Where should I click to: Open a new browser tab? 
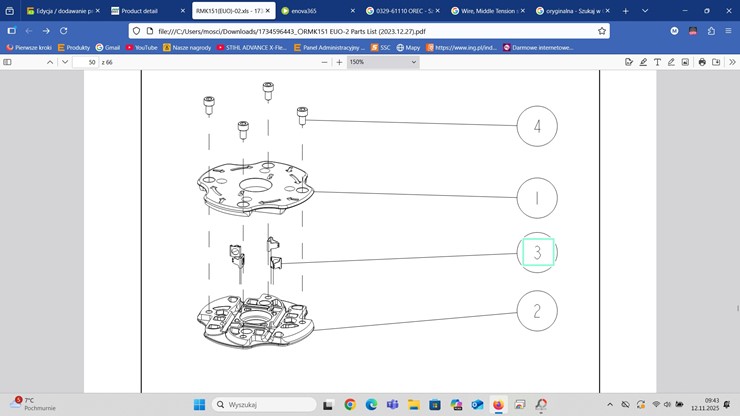[x=626, y=11]
